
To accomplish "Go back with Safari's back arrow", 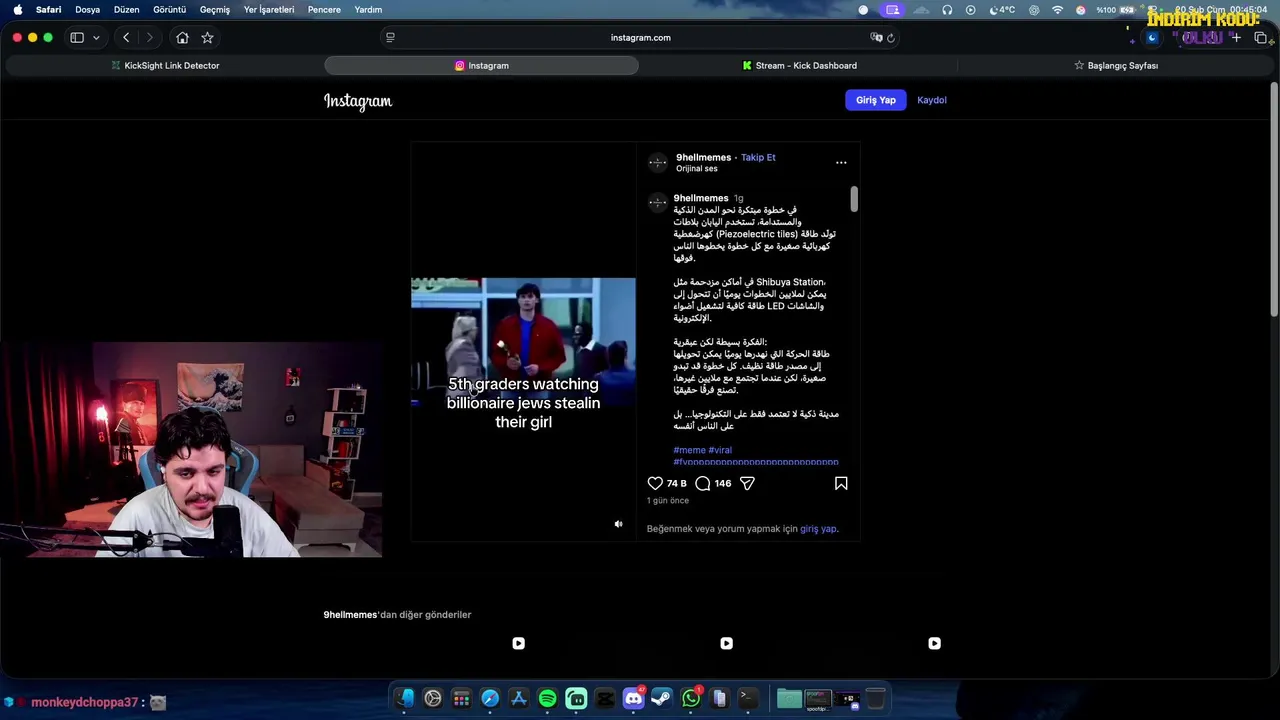I will point(126,37).
